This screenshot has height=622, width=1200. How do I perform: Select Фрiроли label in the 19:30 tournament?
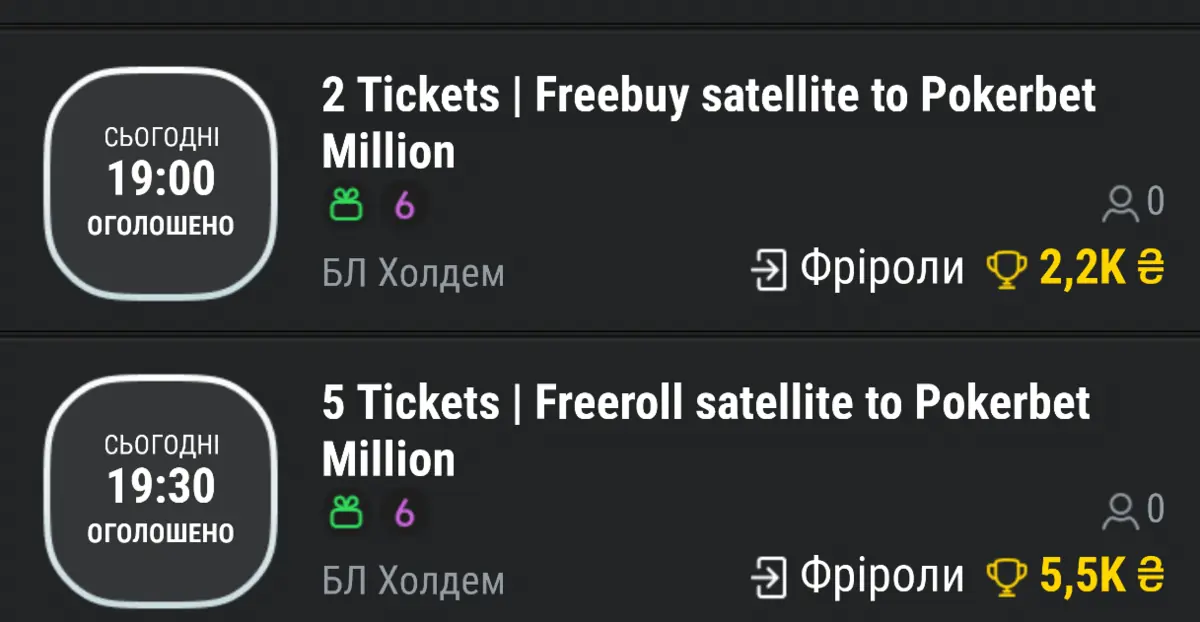pos(881,577)
